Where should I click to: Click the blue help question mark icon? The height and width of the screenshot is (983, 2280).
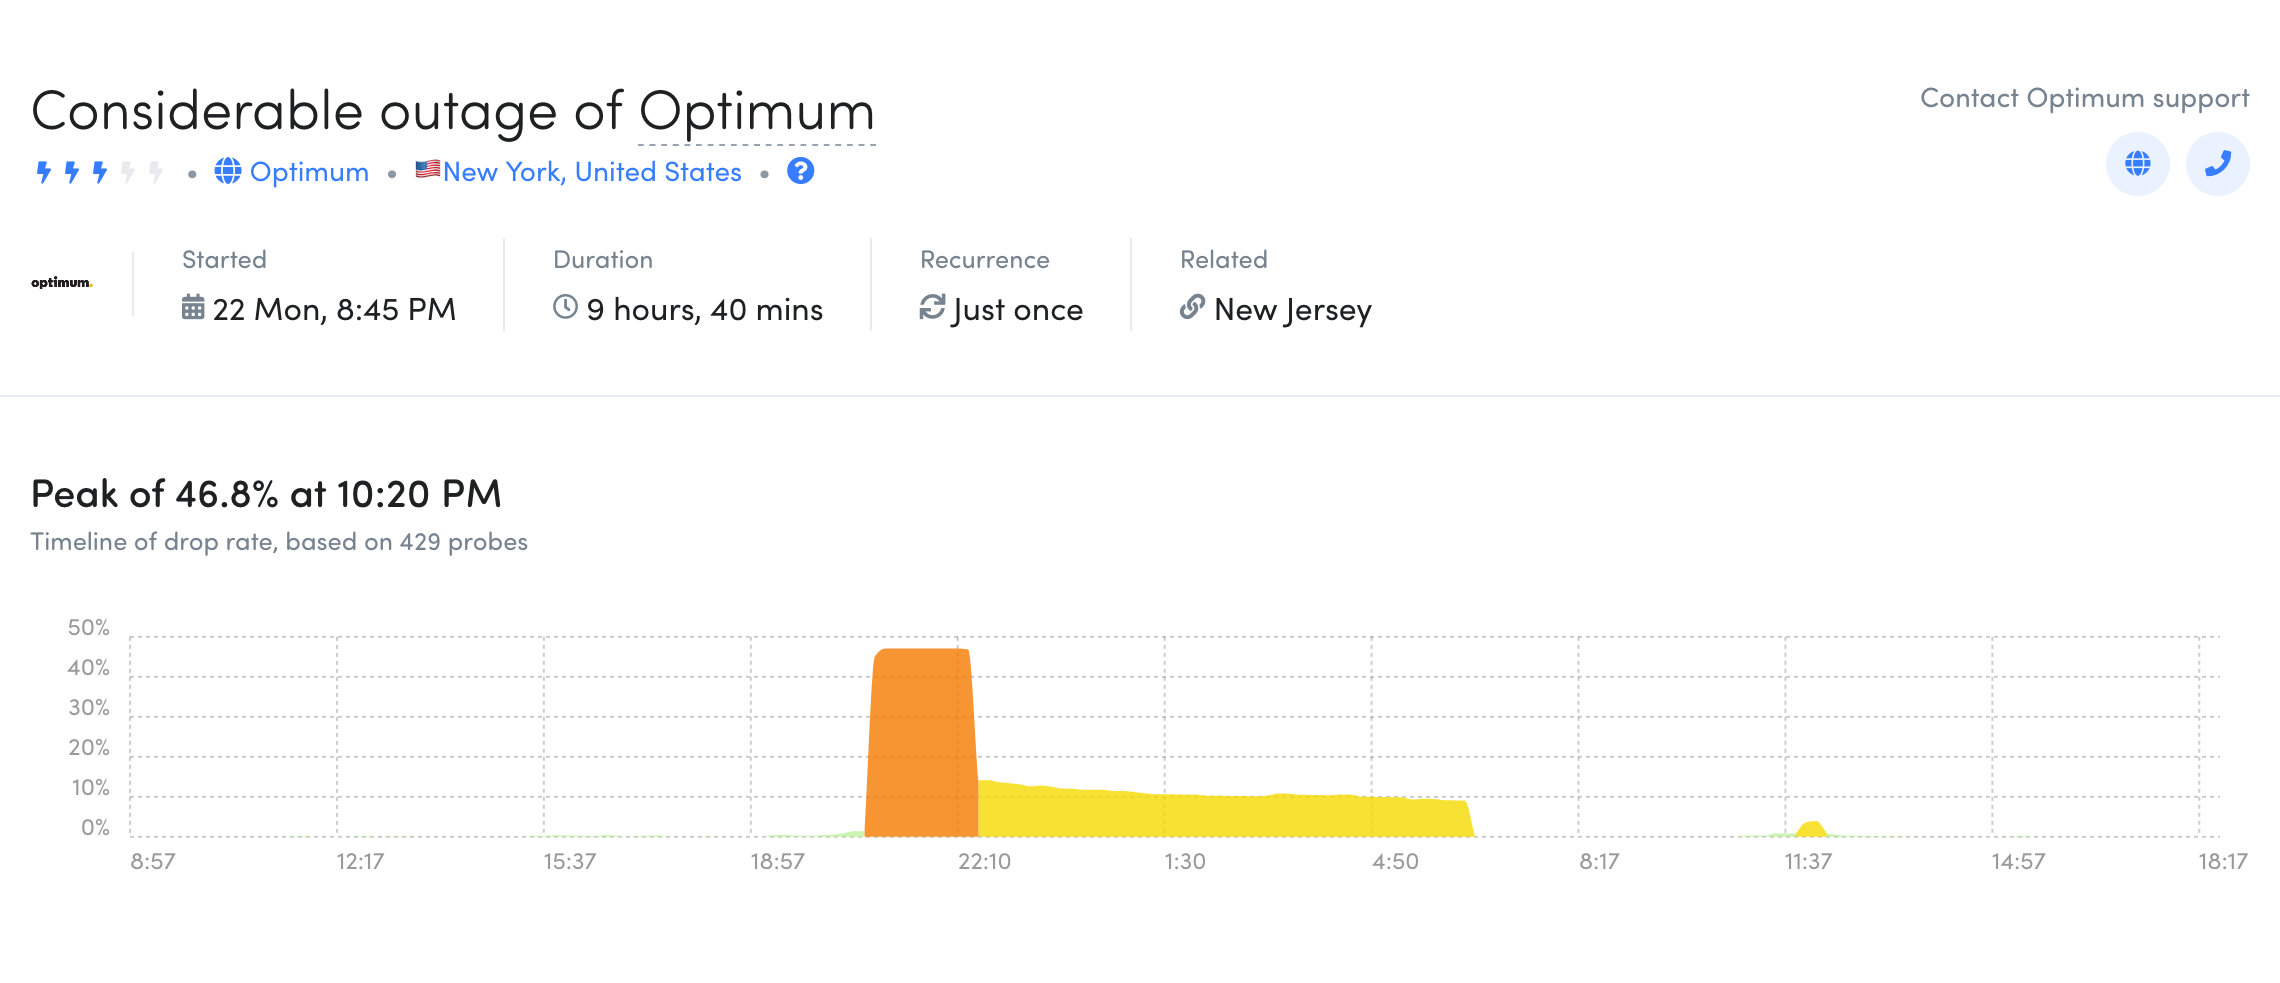coord(800,172)
